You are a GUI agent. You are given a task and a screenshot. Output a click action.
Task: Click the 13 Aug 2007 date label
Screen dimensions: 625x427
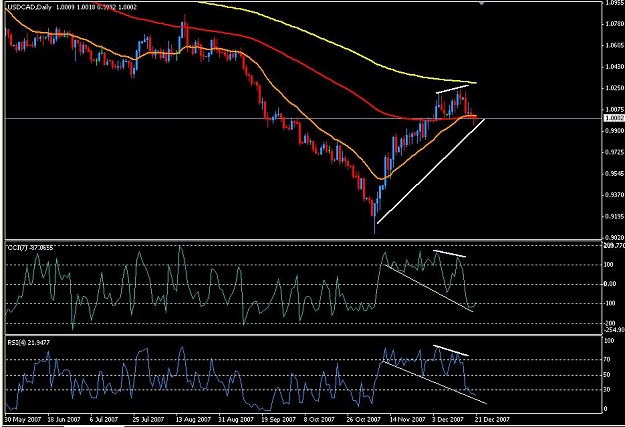click(193, 419)
